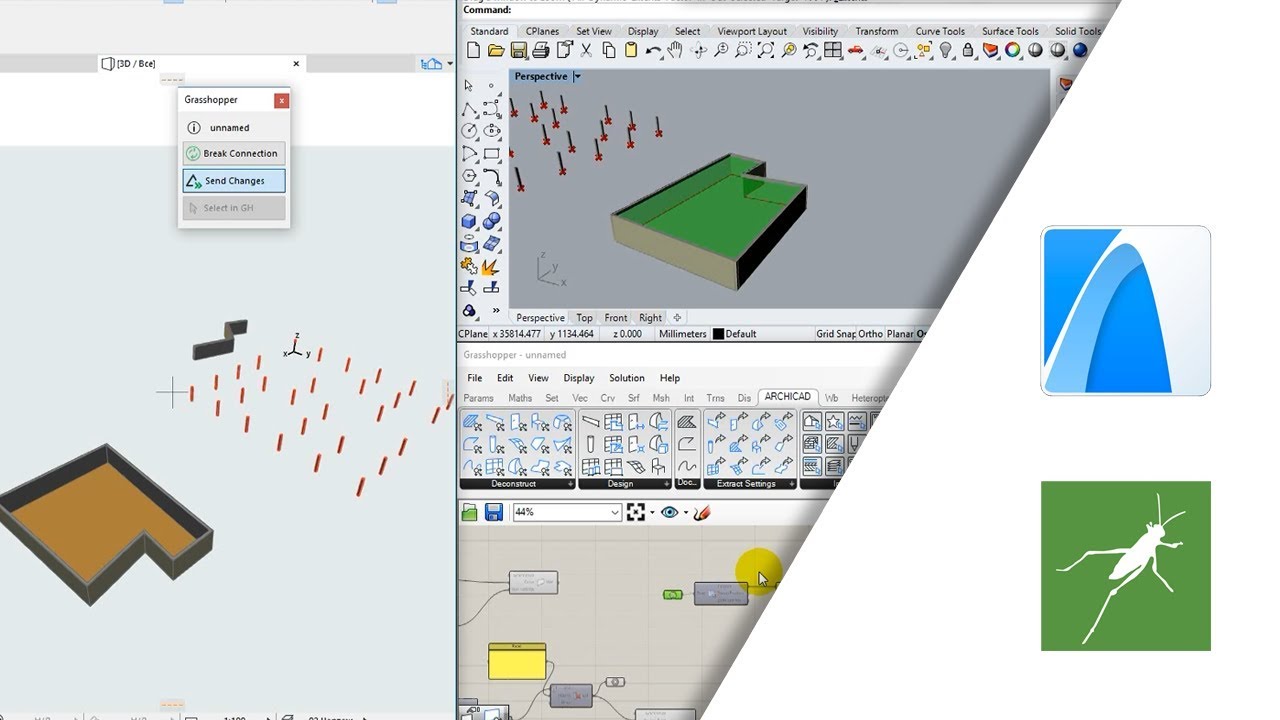
Task: Close the Grasshopper palette with red X
Action: 282,100
